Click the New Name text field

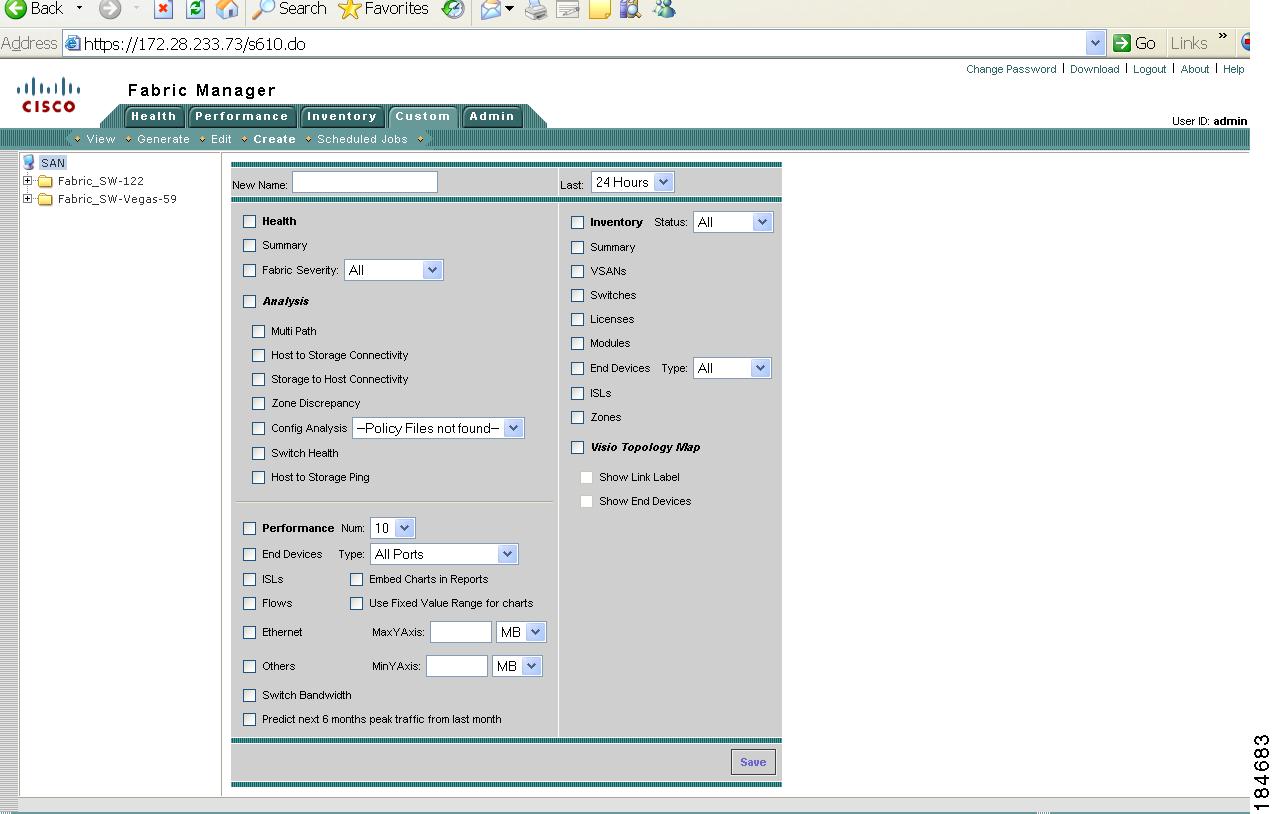[x=364, y=182]
